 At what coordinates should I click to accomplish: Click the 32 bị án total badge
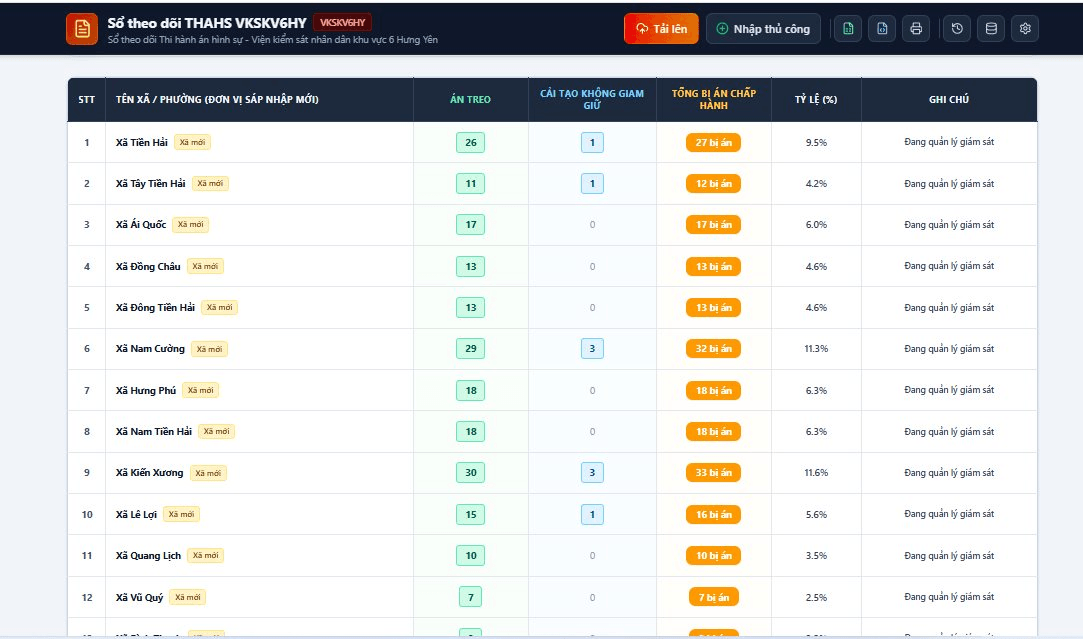[x=713, y=348]
